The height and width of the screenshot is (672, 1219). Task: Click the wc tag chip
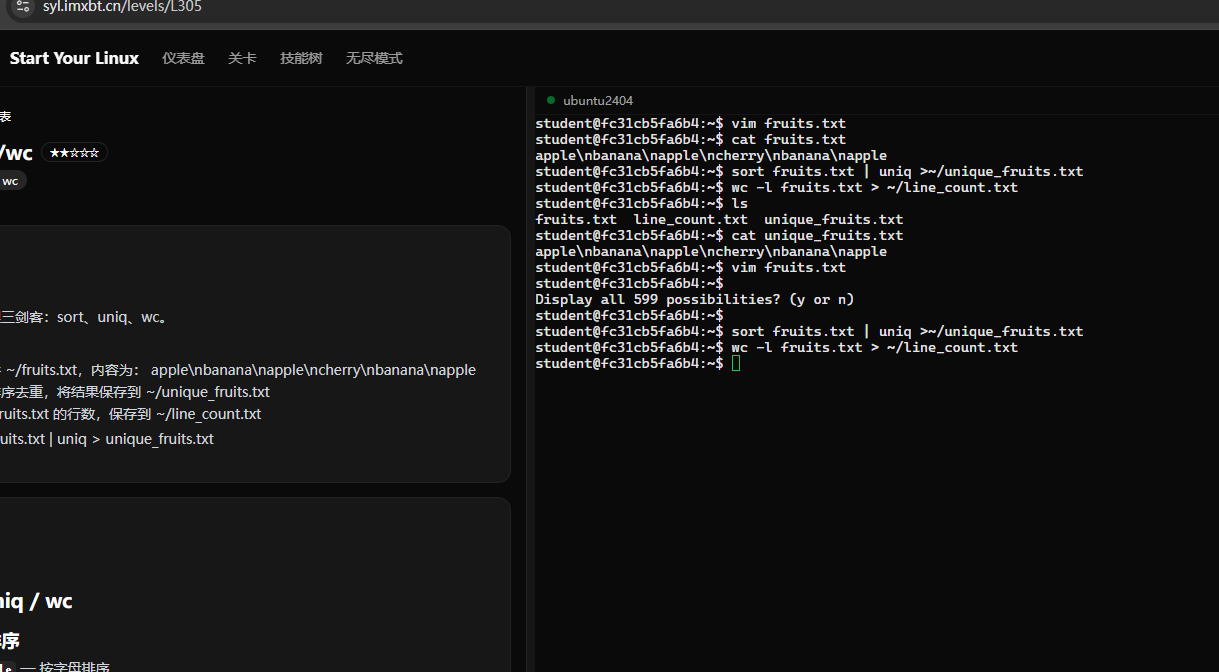click(x=11, y=181)
